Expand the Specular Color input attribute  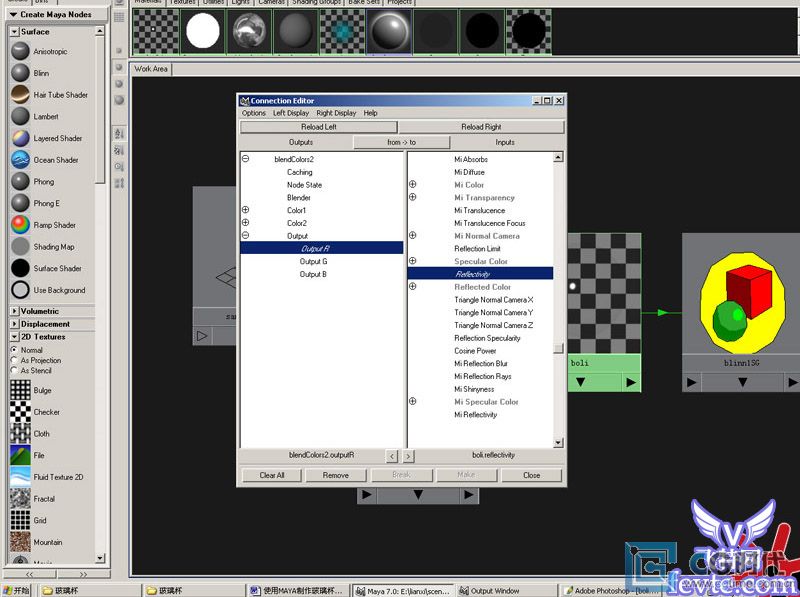(x=412, y=261)
